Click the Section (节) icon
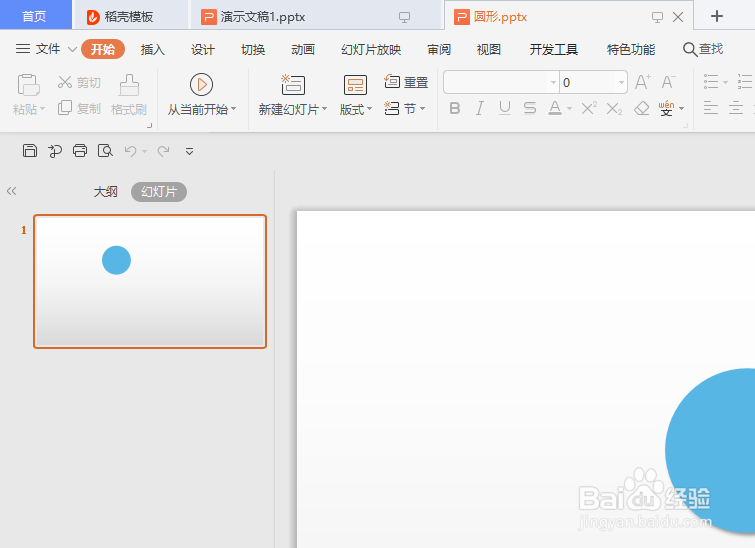This screenshot has width=755, height=548. click(391, 108)
